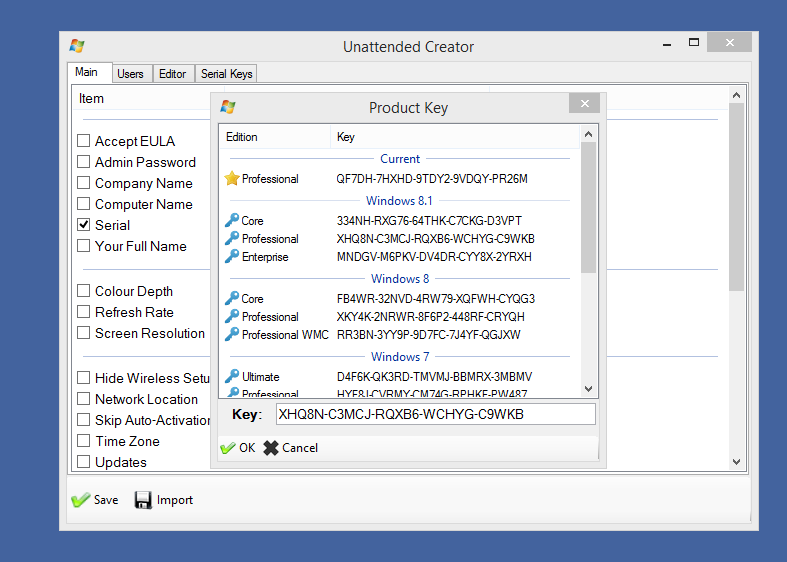The image size is (787, 562).
Task: Click the Edition column header
Action: click(x=275, y=137)
